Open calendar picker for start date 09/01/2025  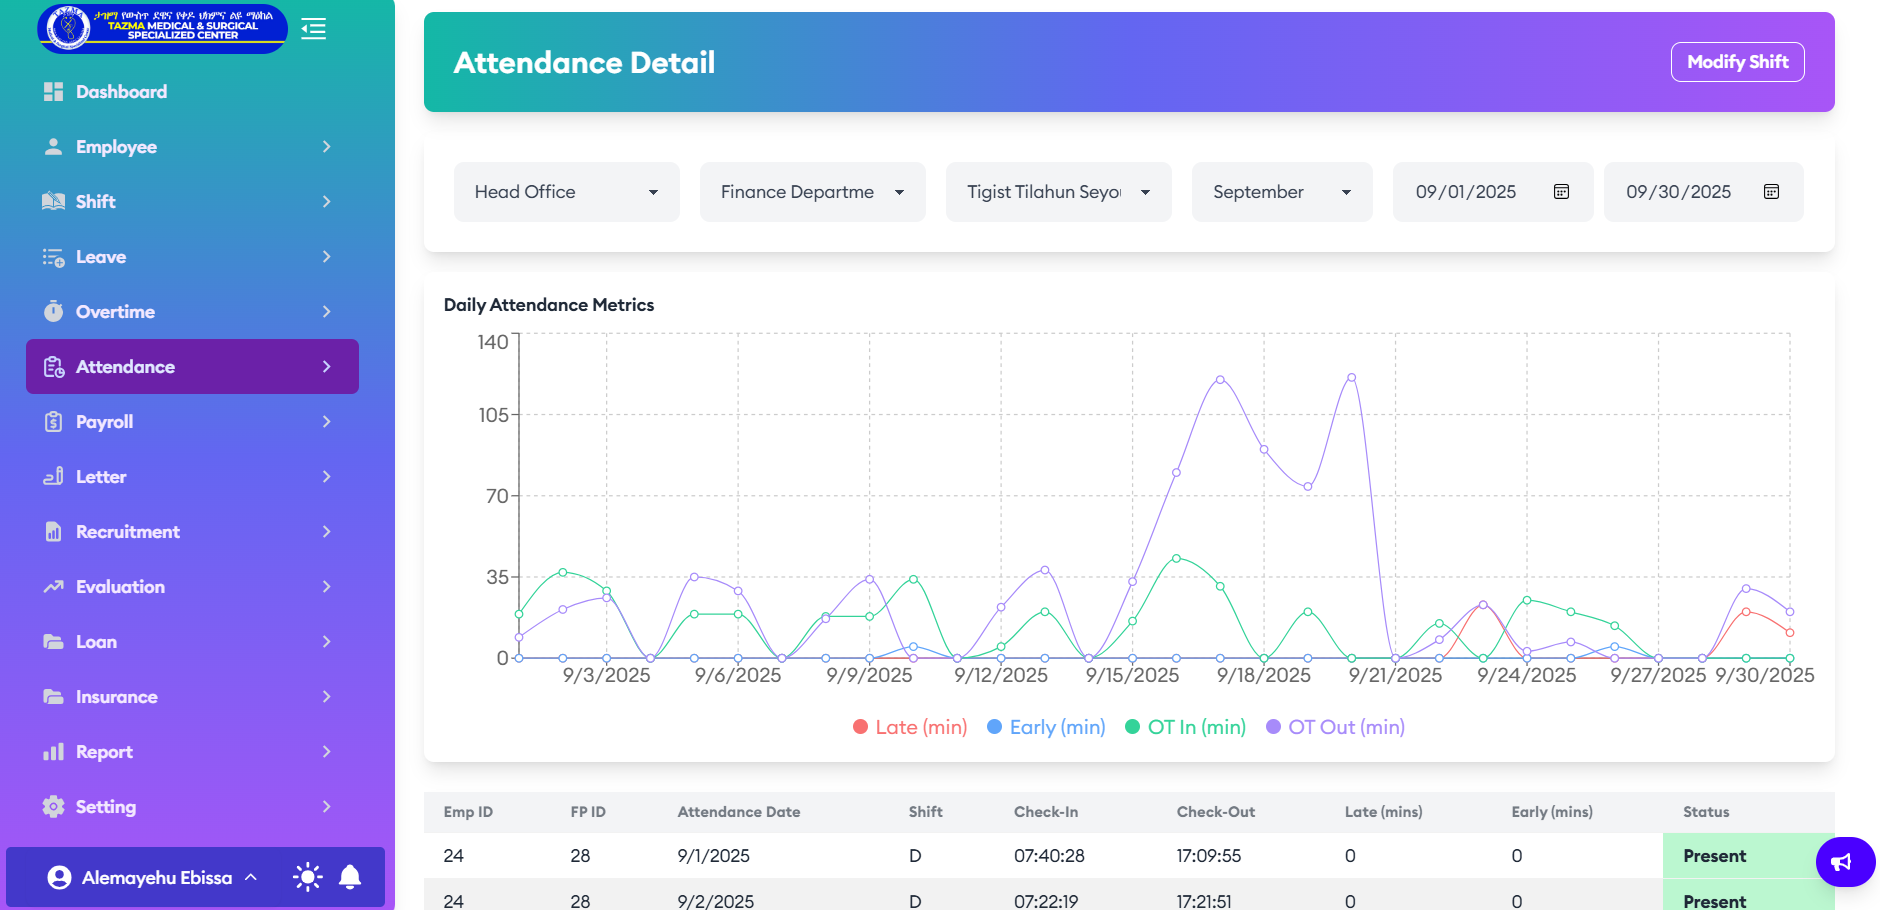coord(1561,192)
